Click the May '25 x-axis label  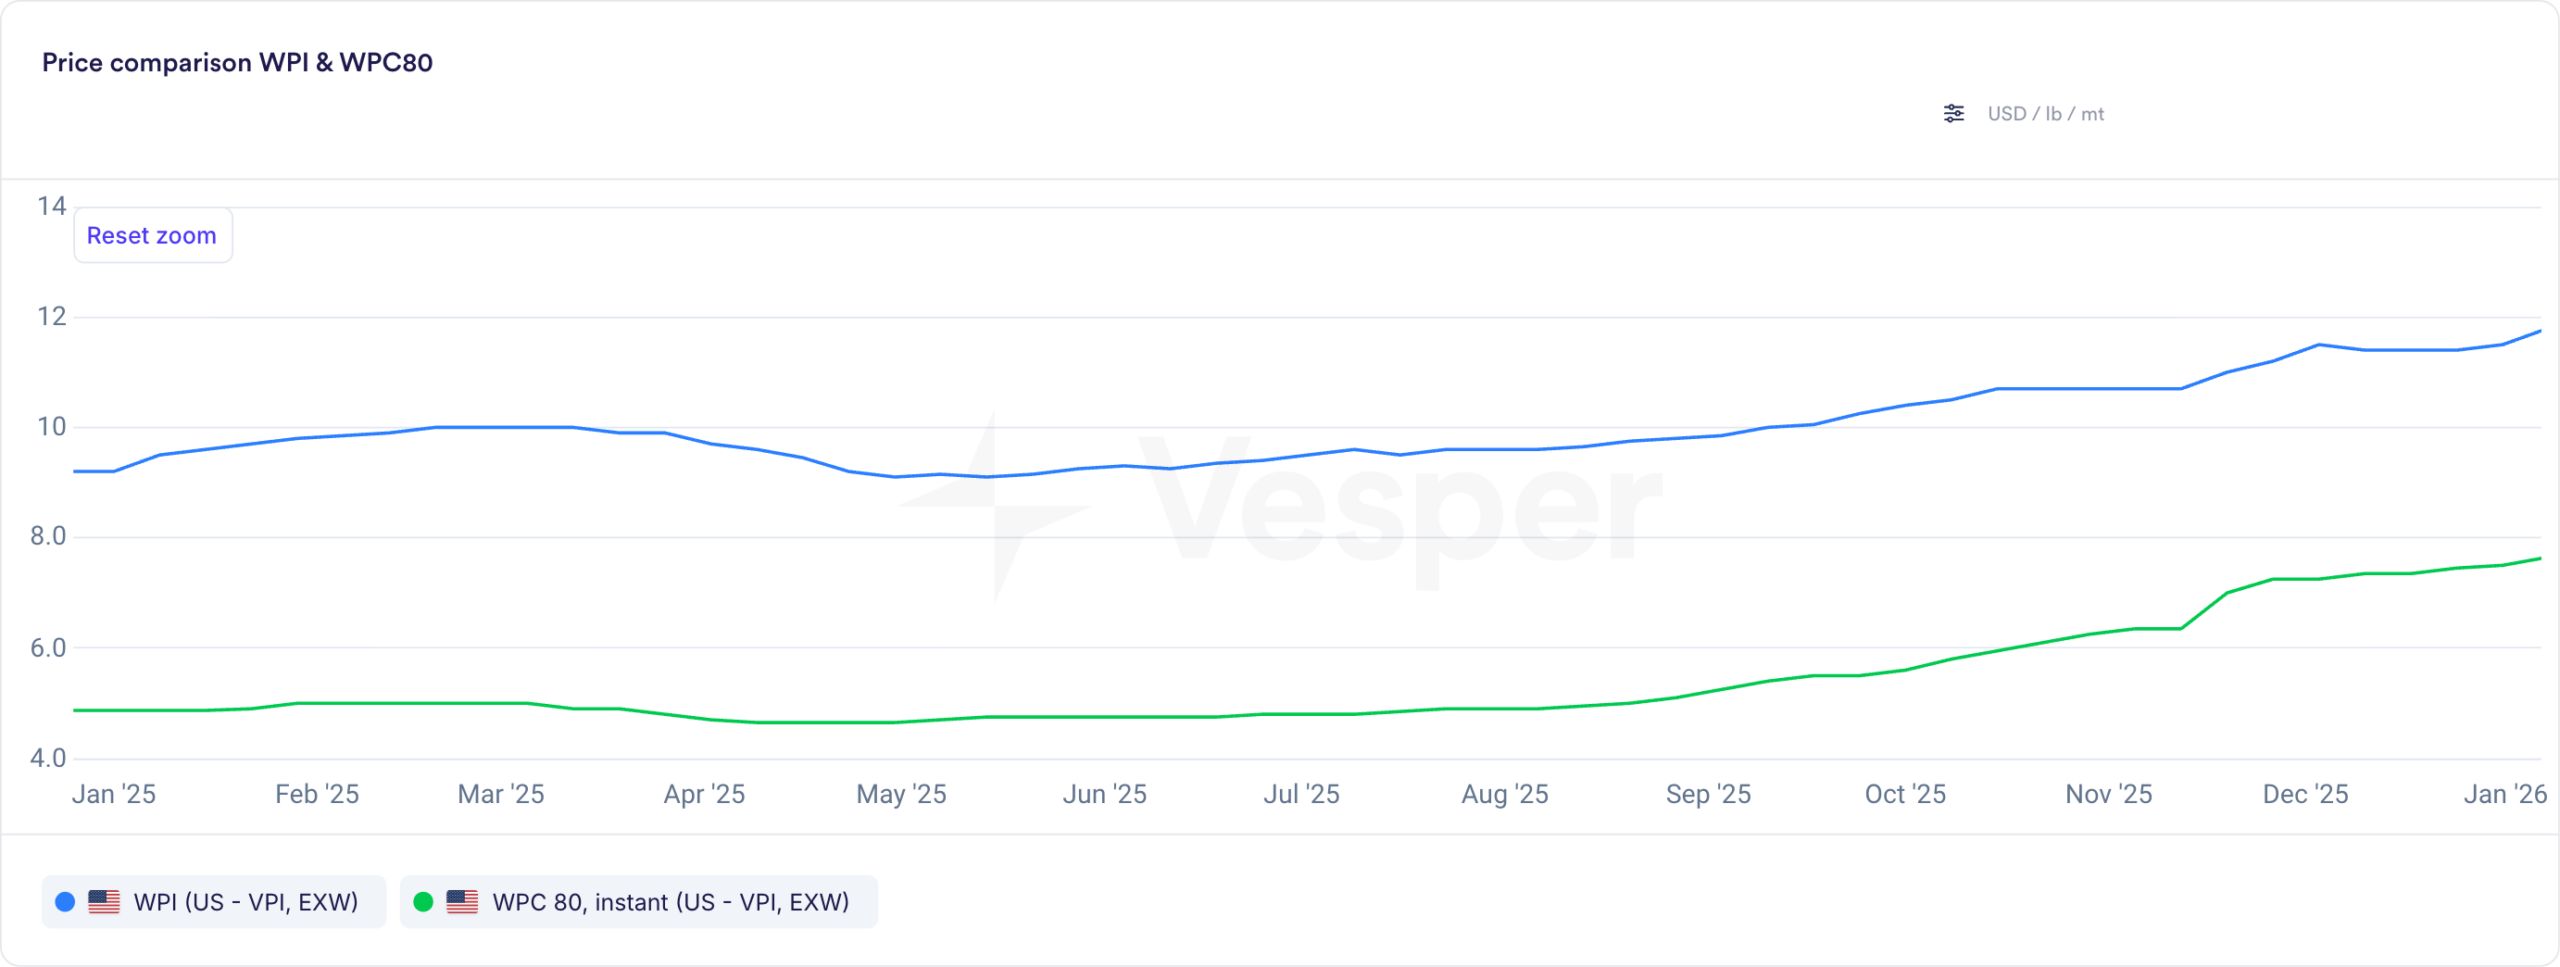[x=901, y=794]
